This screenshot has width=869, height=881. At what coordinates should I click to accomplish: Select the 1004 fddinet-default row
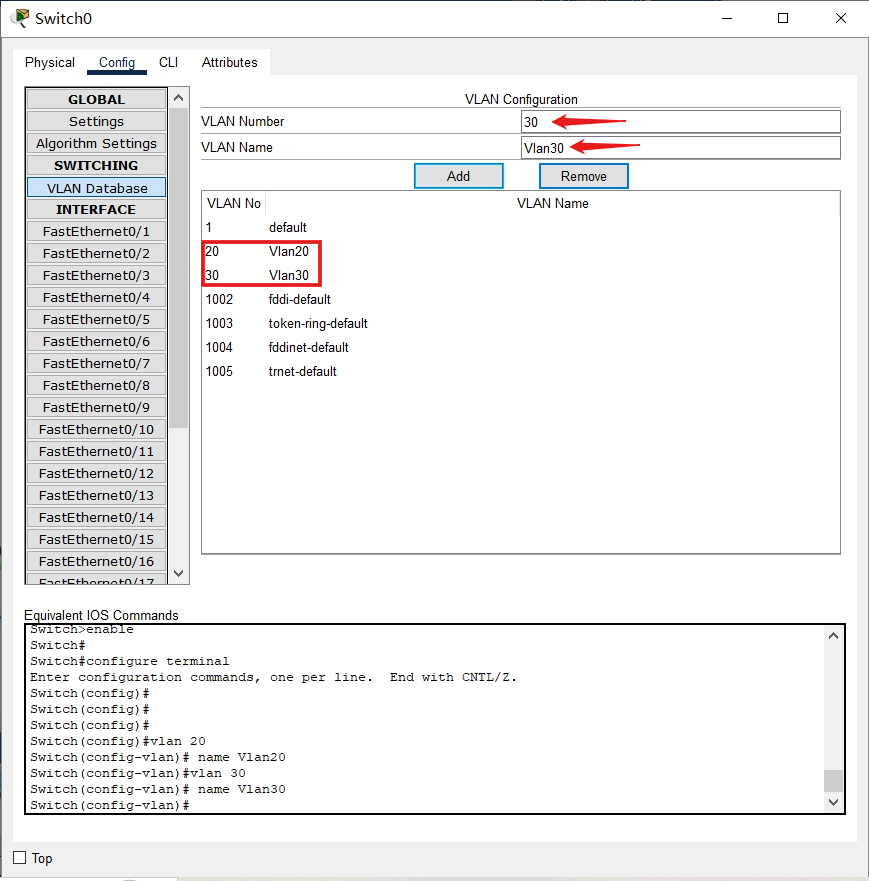point(521,347)
